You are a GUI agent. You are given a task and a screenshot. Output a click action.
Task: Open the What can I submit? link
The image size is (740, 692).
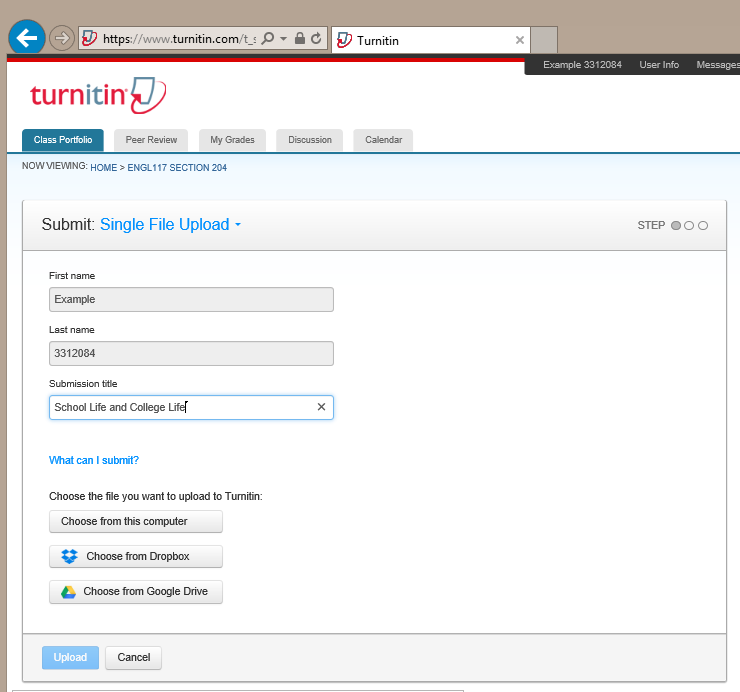(94, 460)
